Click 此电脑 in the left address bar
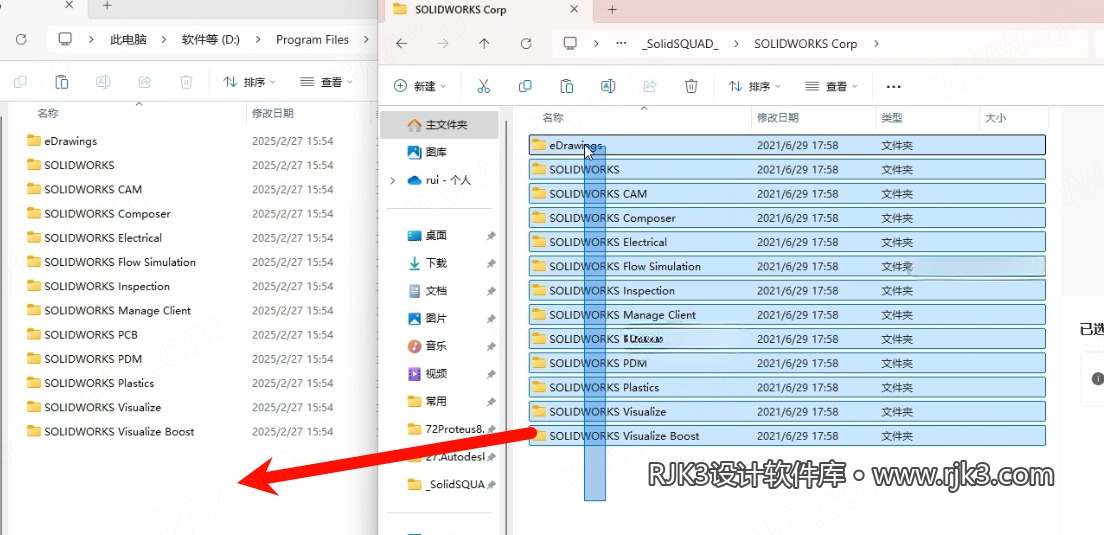The width and height of the screenshot is (1104, 535). [128, 39]
